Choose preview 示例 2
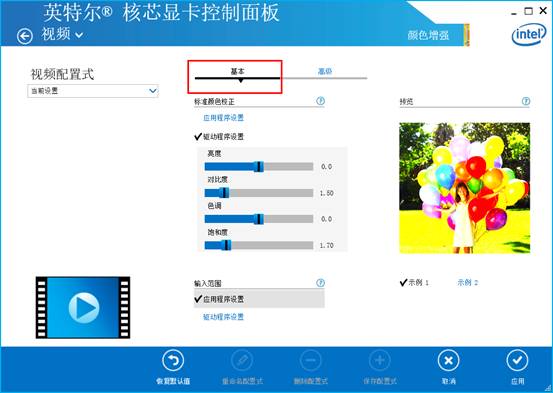The height and width of the screenshot is (393, 553). (468, 282)
